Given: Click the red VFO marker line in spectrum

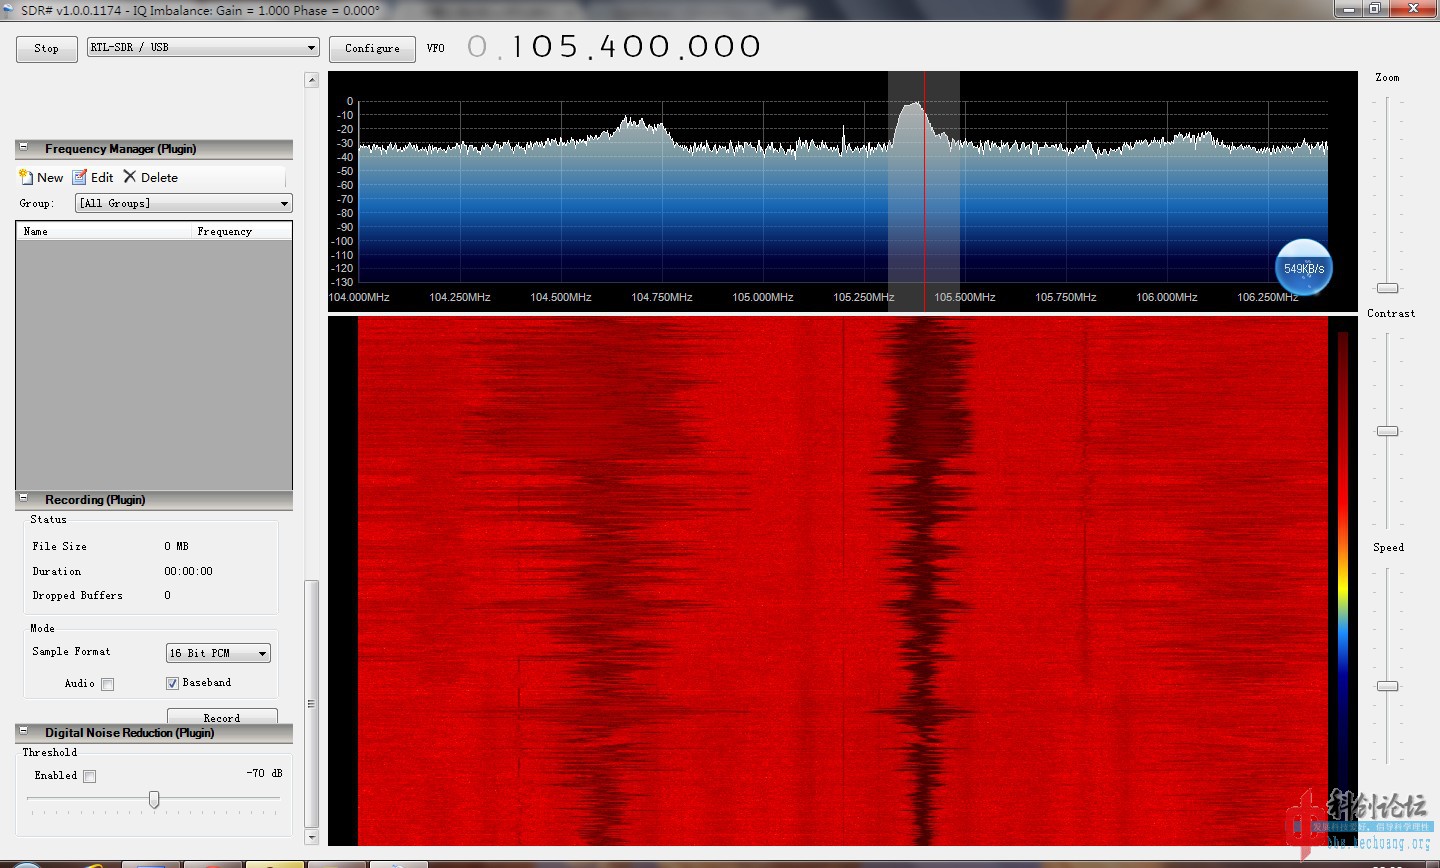Looking at the screenshot, I should pos(924,190).
